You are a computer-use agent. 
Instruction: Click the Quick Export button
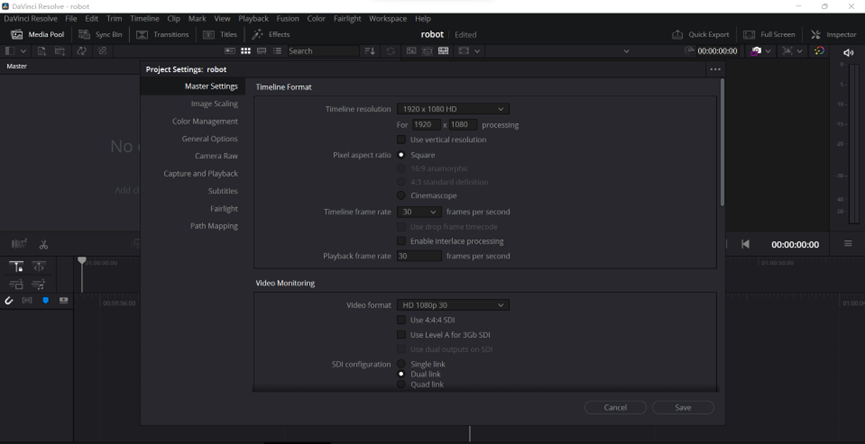pyautogui.click(x=701, y=34)
